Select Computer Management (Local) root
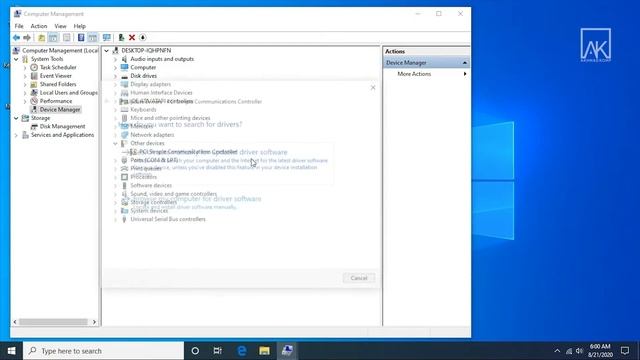 60,51
